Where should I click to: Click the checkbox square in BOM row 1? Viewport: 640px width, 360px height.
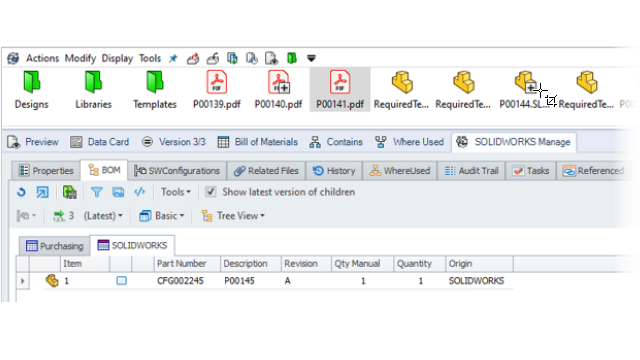click(122, 281)
